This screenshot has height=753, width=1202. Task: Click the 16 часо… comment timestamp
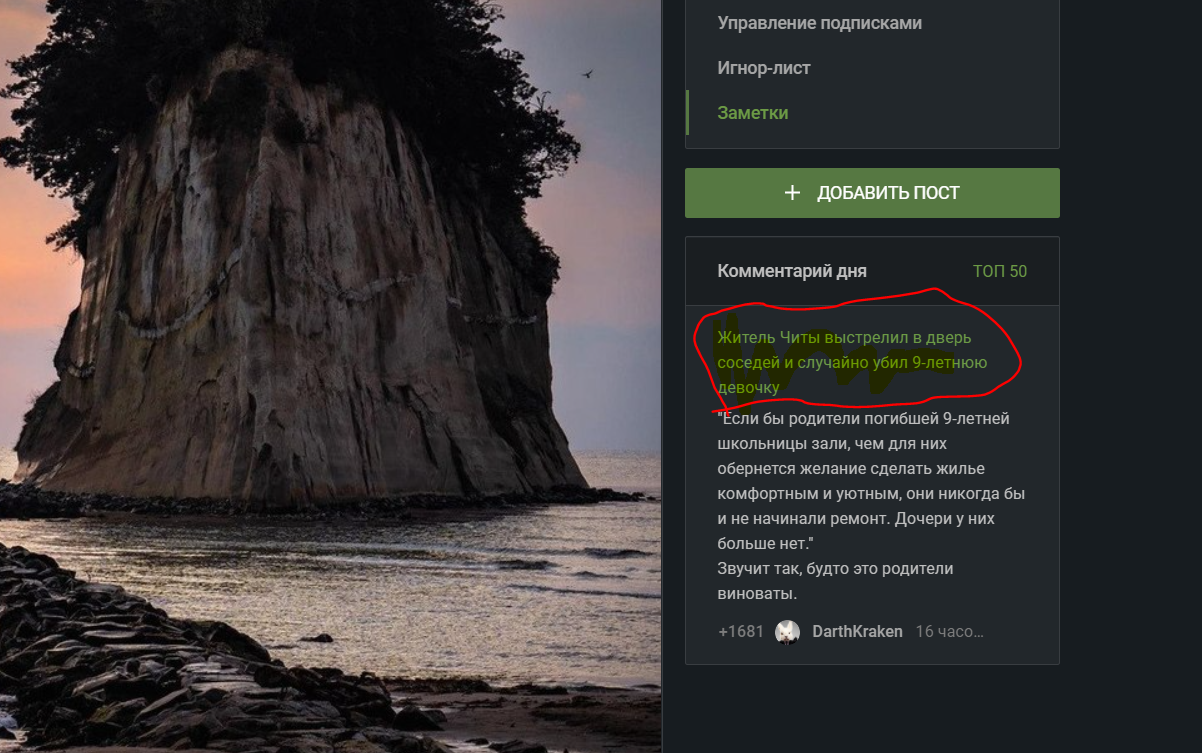(950, 632)
